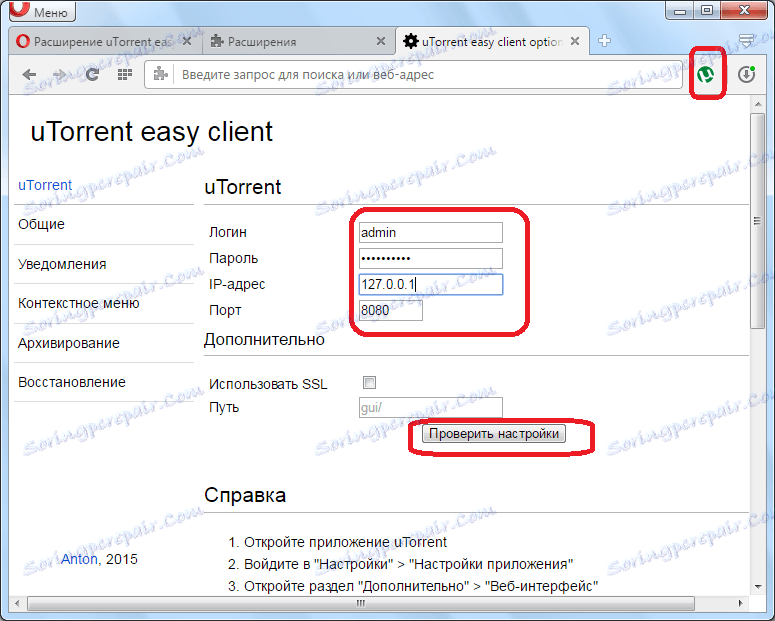Click the 'Путь' field showing gui/
Image resolution: width=775 pixels, height=621 pixels.
(431, 407)
